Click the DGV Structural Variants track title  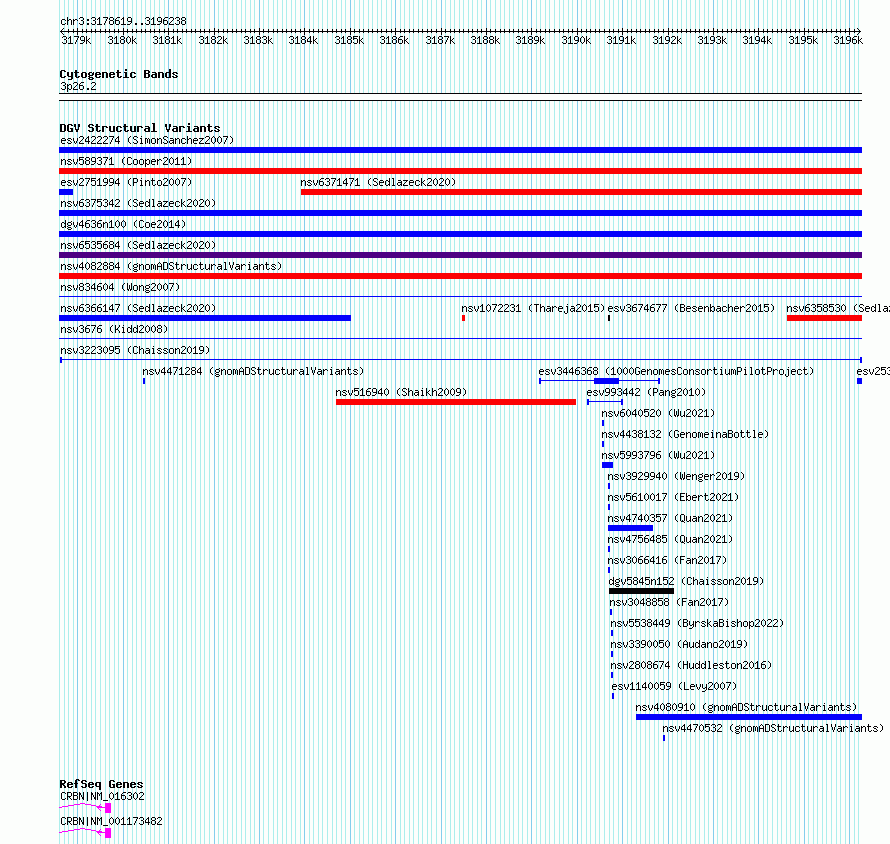[140, 128]
